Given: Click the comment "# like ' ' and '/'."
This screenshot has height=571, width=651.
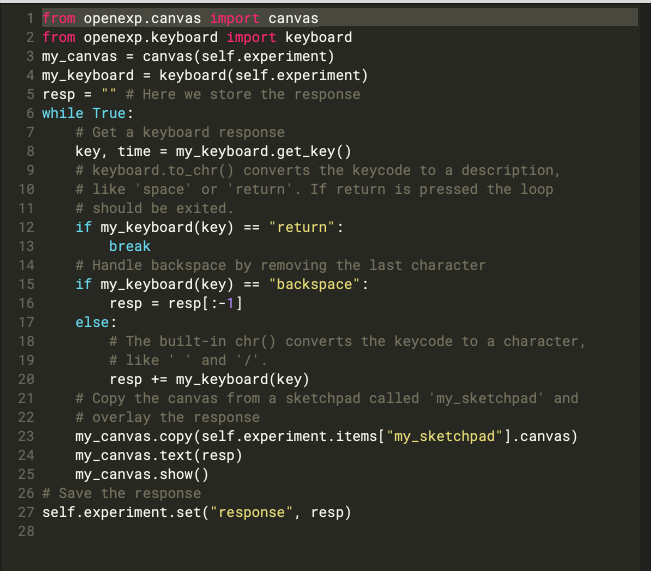Looking at the screenshot, I should (188, 360).
